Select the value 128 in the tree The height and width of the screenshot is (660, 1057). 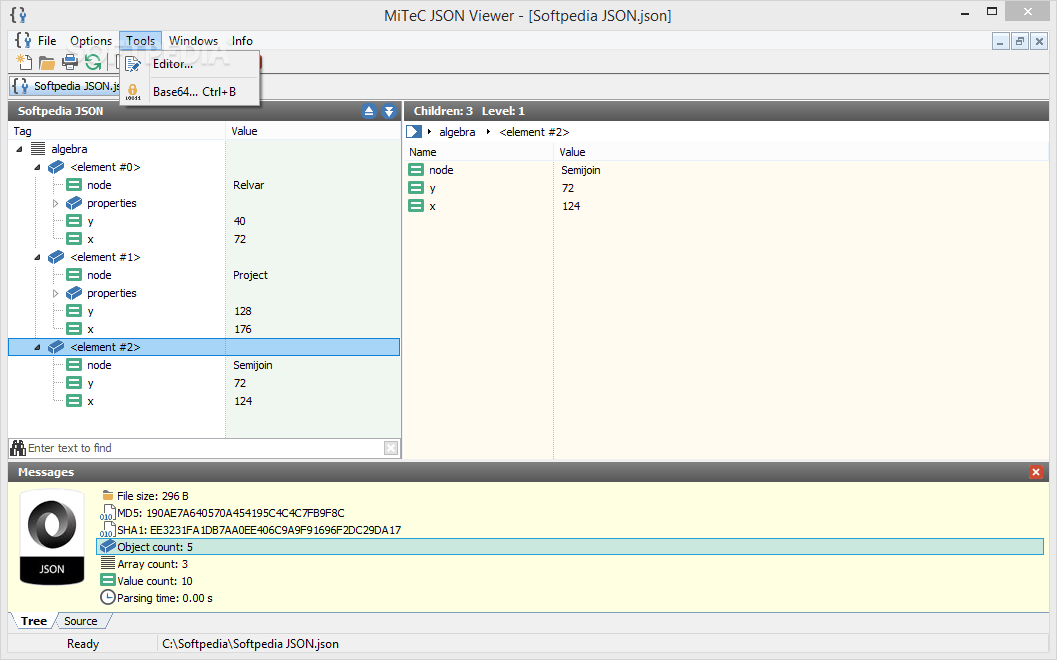coord(243,311)
